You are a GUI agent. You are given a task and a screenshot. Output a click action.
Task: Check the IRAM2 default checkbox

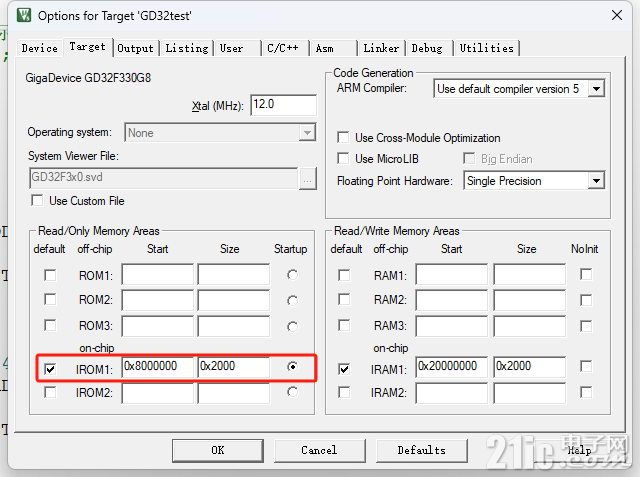click(x=344, y=393)
